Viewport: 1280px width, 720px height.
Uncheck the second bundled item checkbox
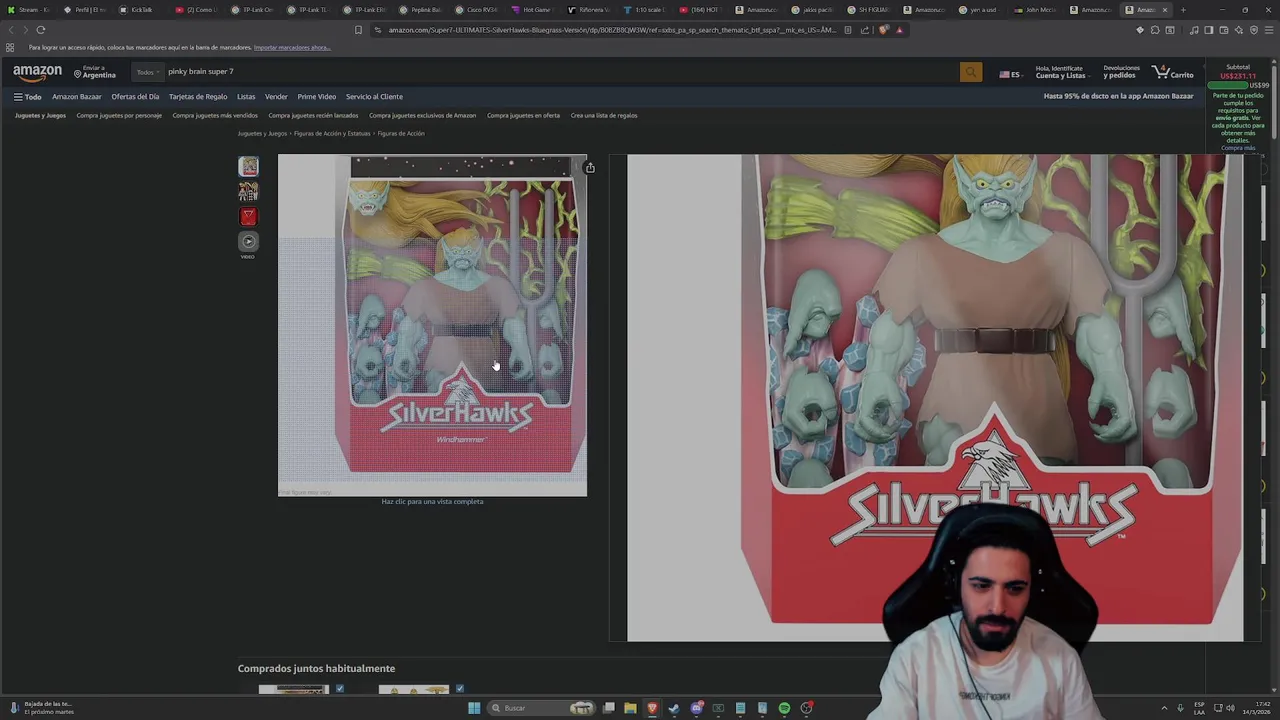[460, 688]
